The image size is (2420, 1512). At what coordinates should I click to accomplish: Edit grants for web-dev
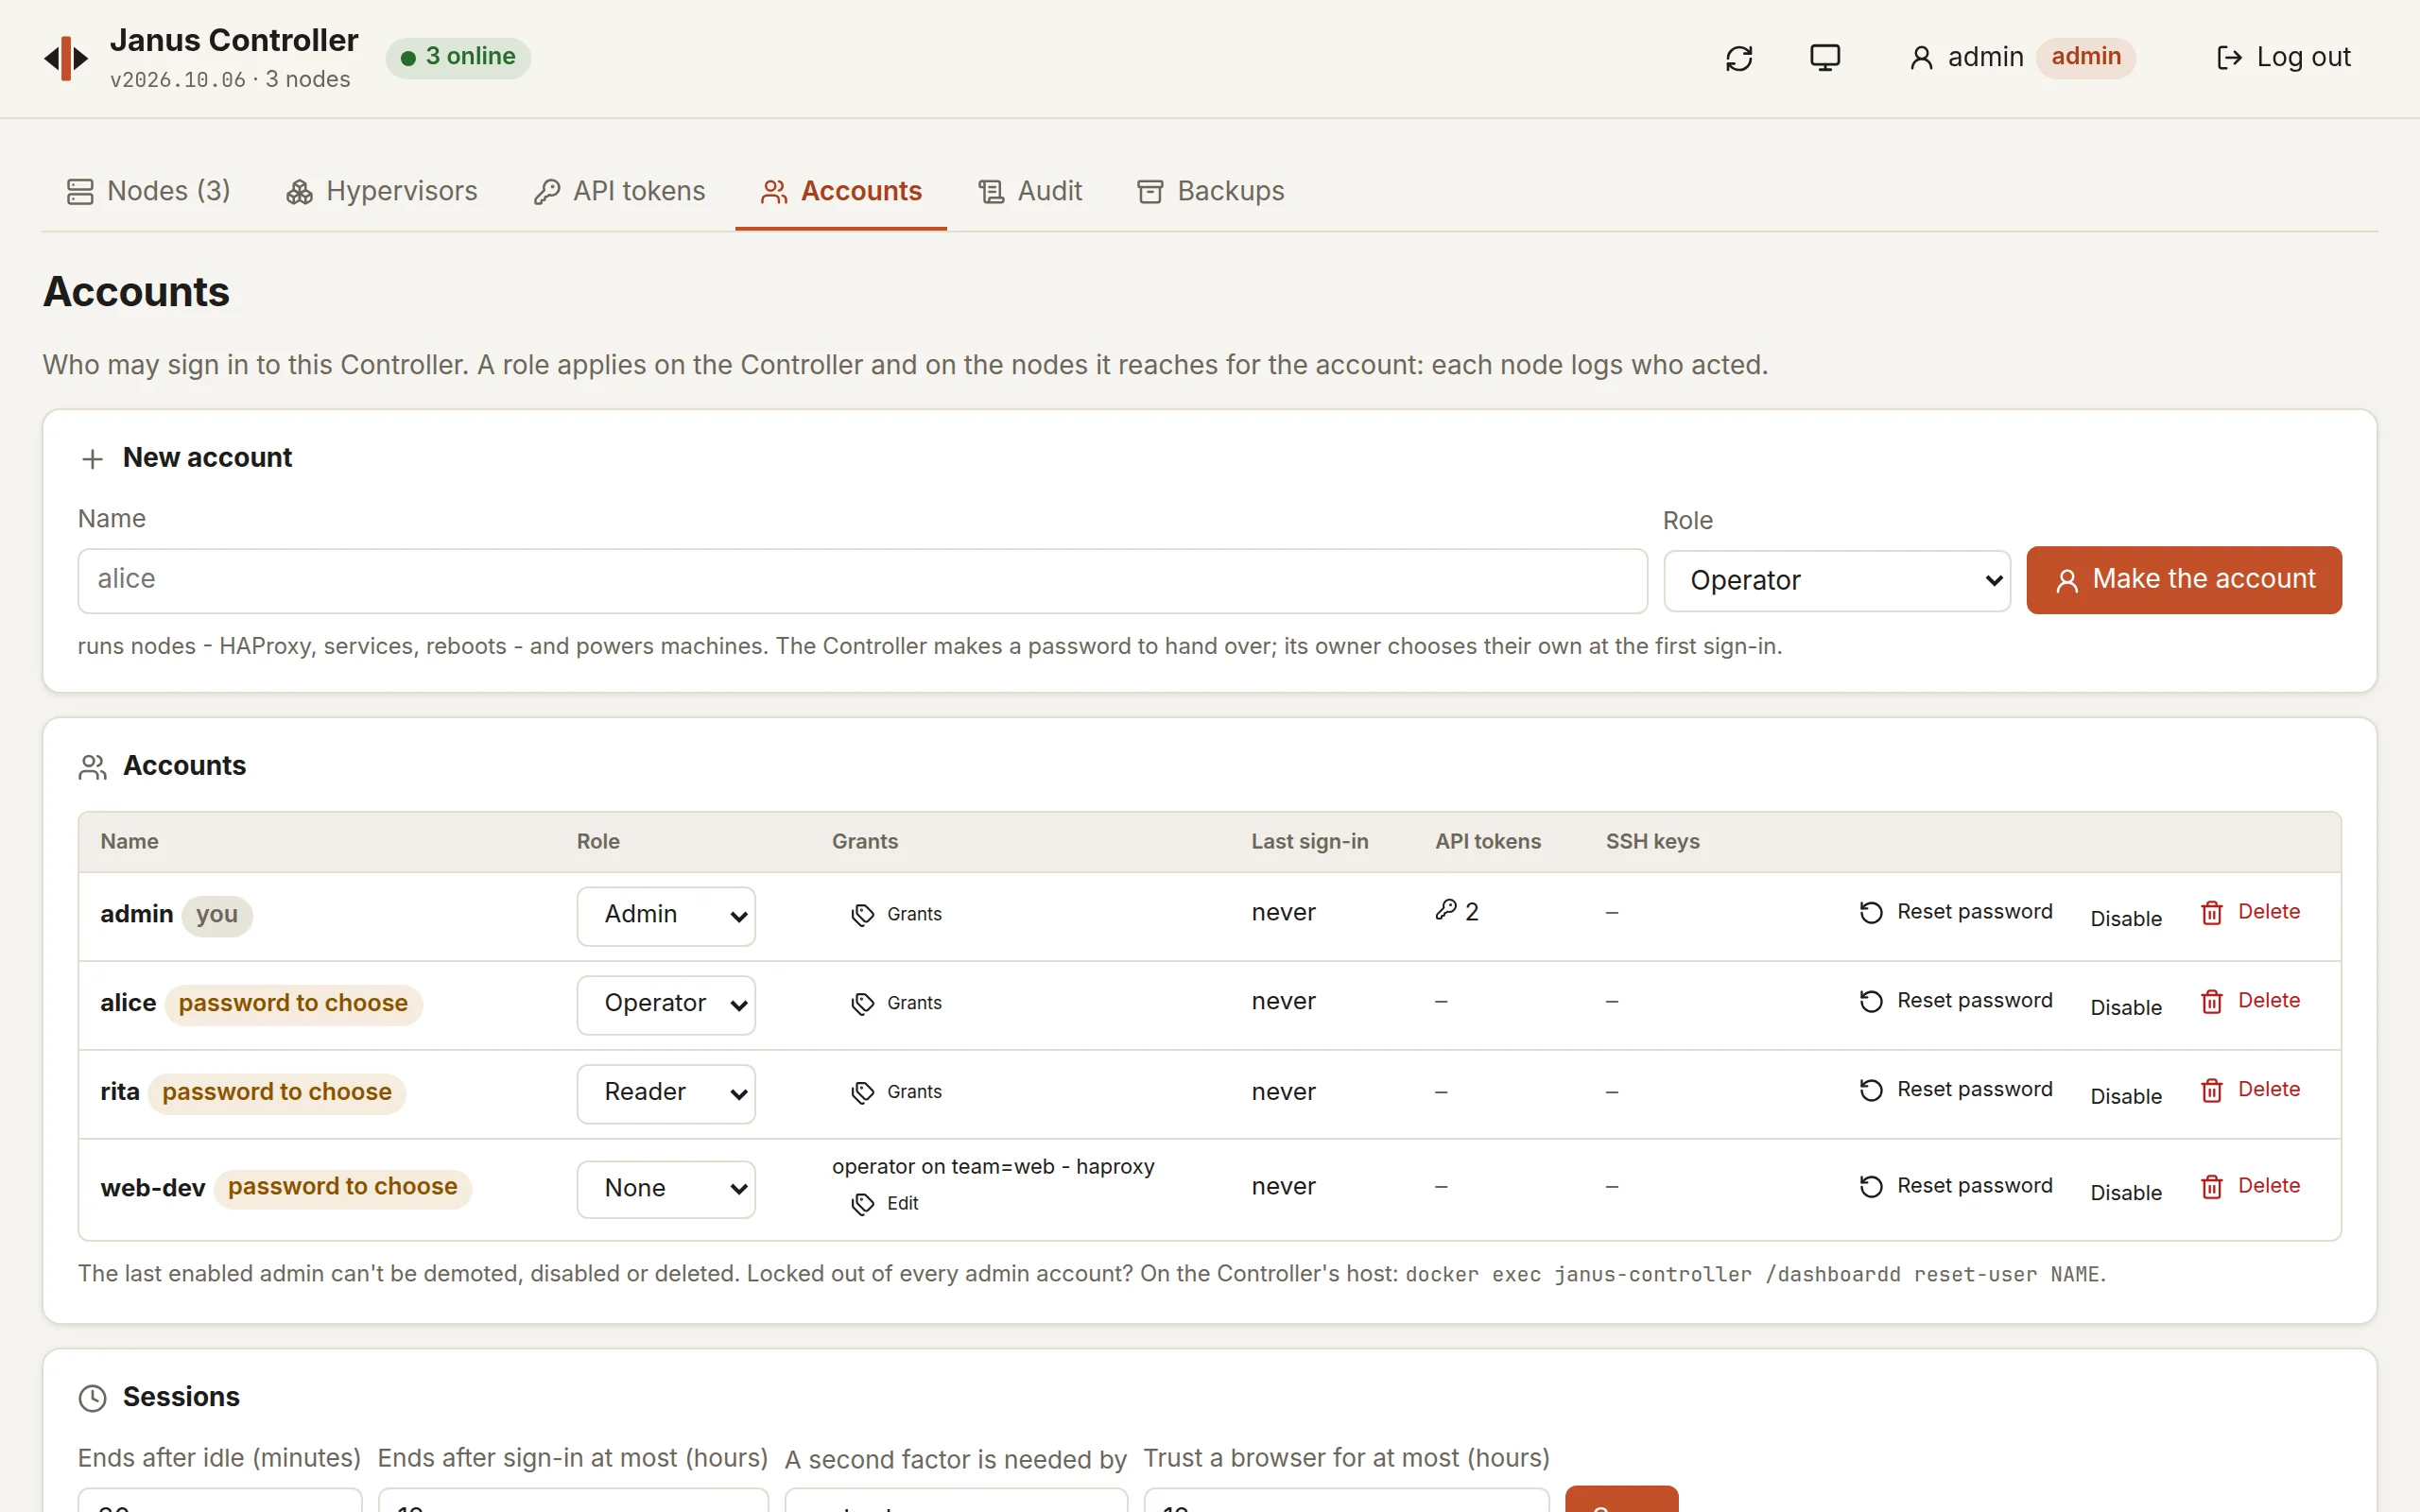click(885, 1204)
